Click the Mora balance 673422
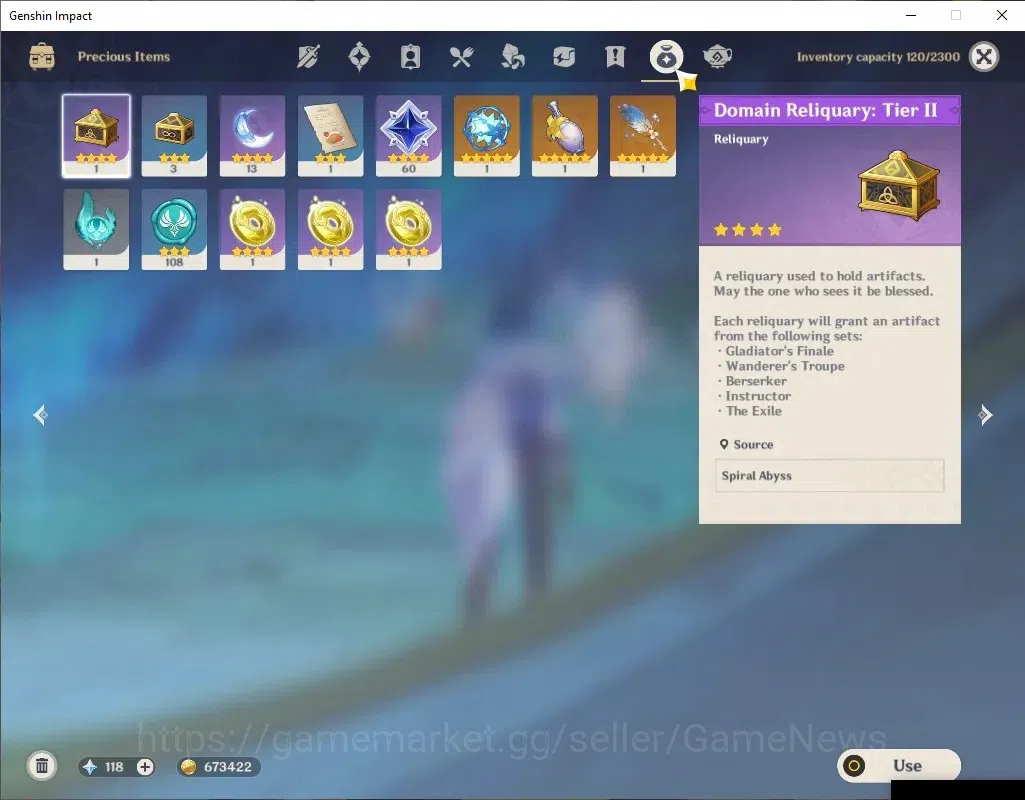Screen dimensions: 1025x800 [227, 767]
